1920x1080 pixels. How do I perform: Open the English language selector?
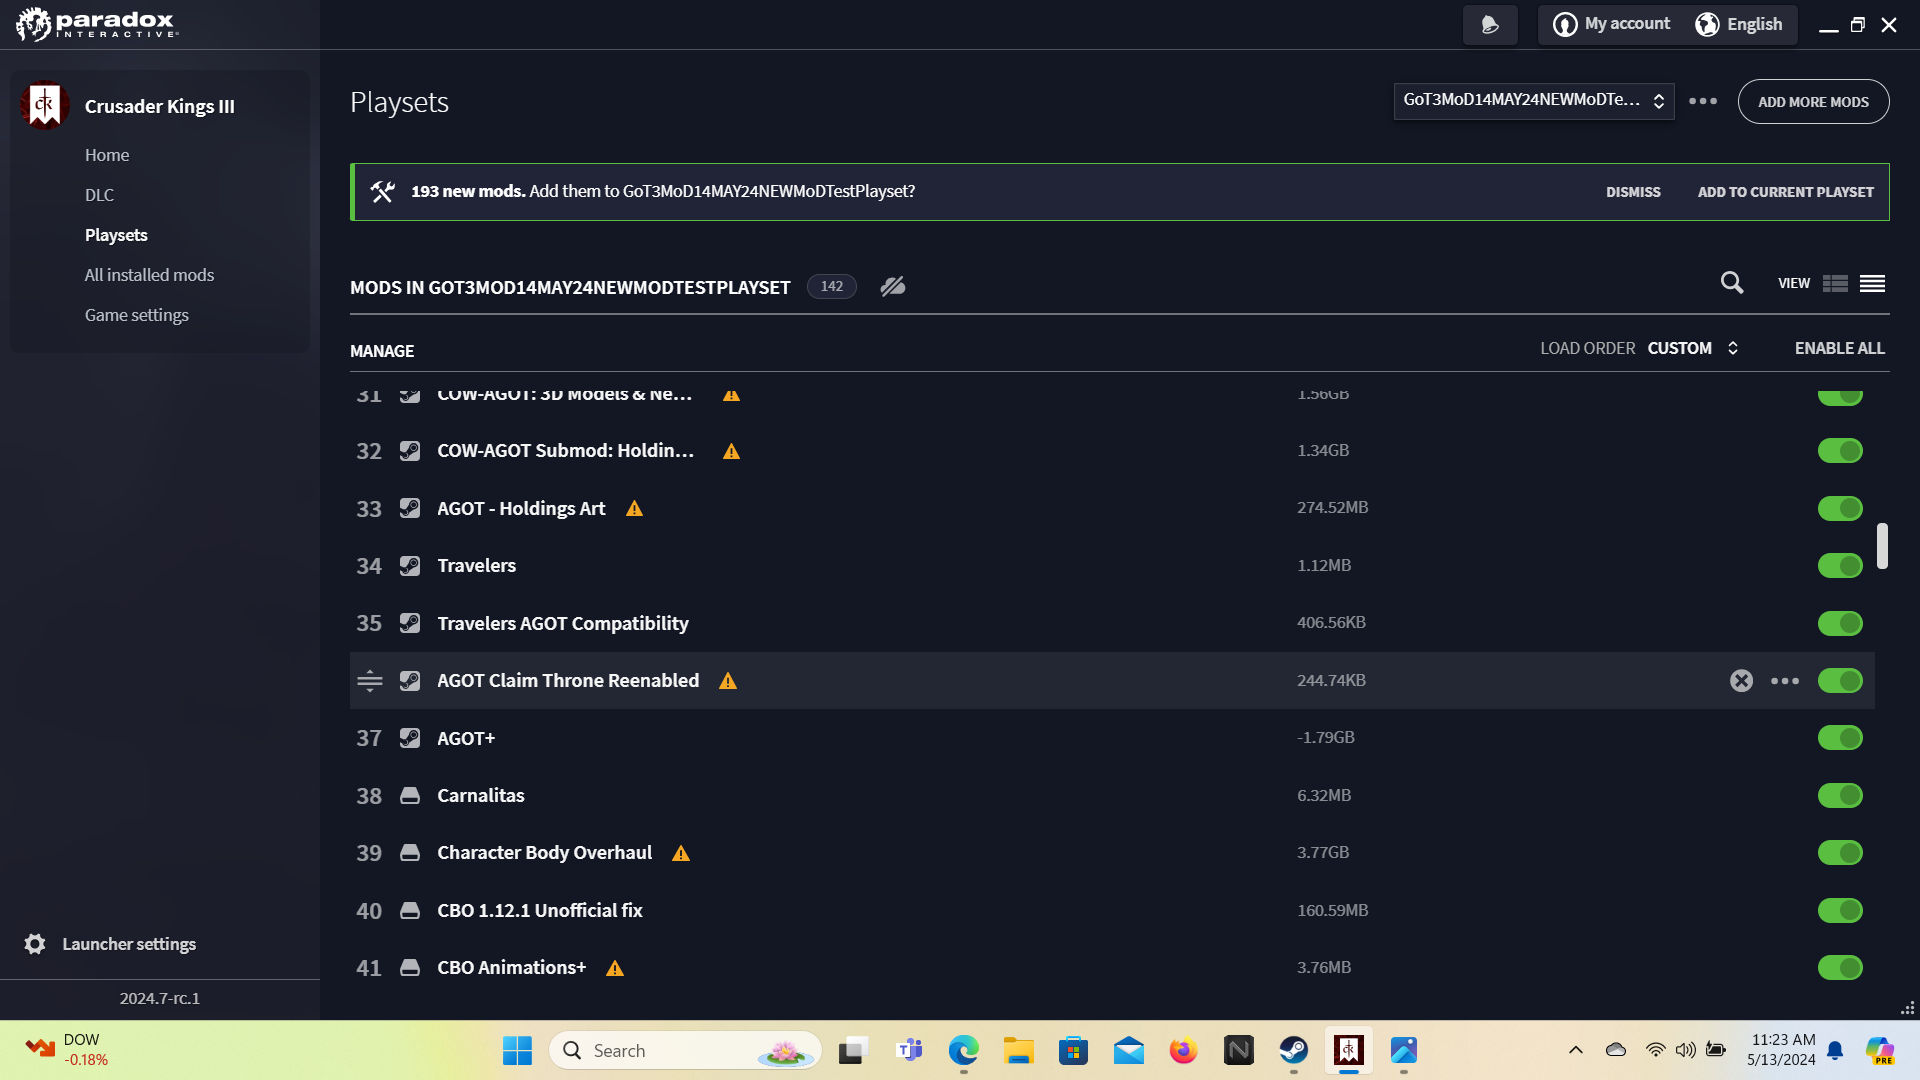coord(1740,24)
